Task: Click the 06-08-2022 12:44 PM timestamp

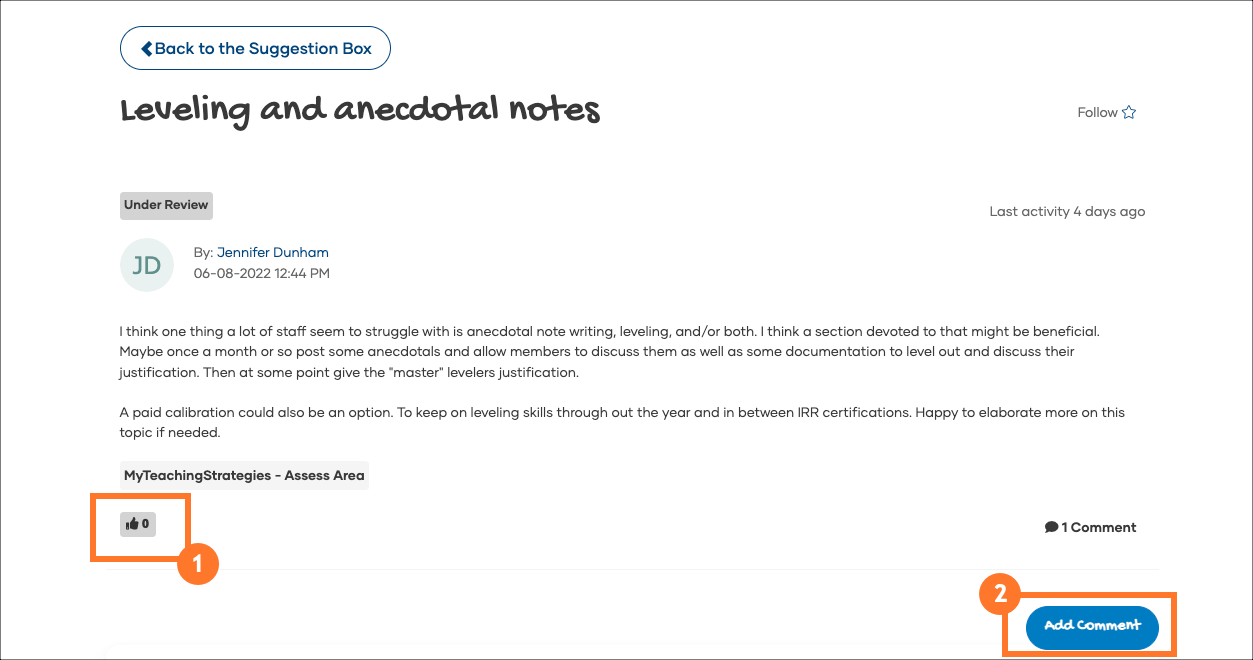Action: pyautogui.click(x=262, y=273)
